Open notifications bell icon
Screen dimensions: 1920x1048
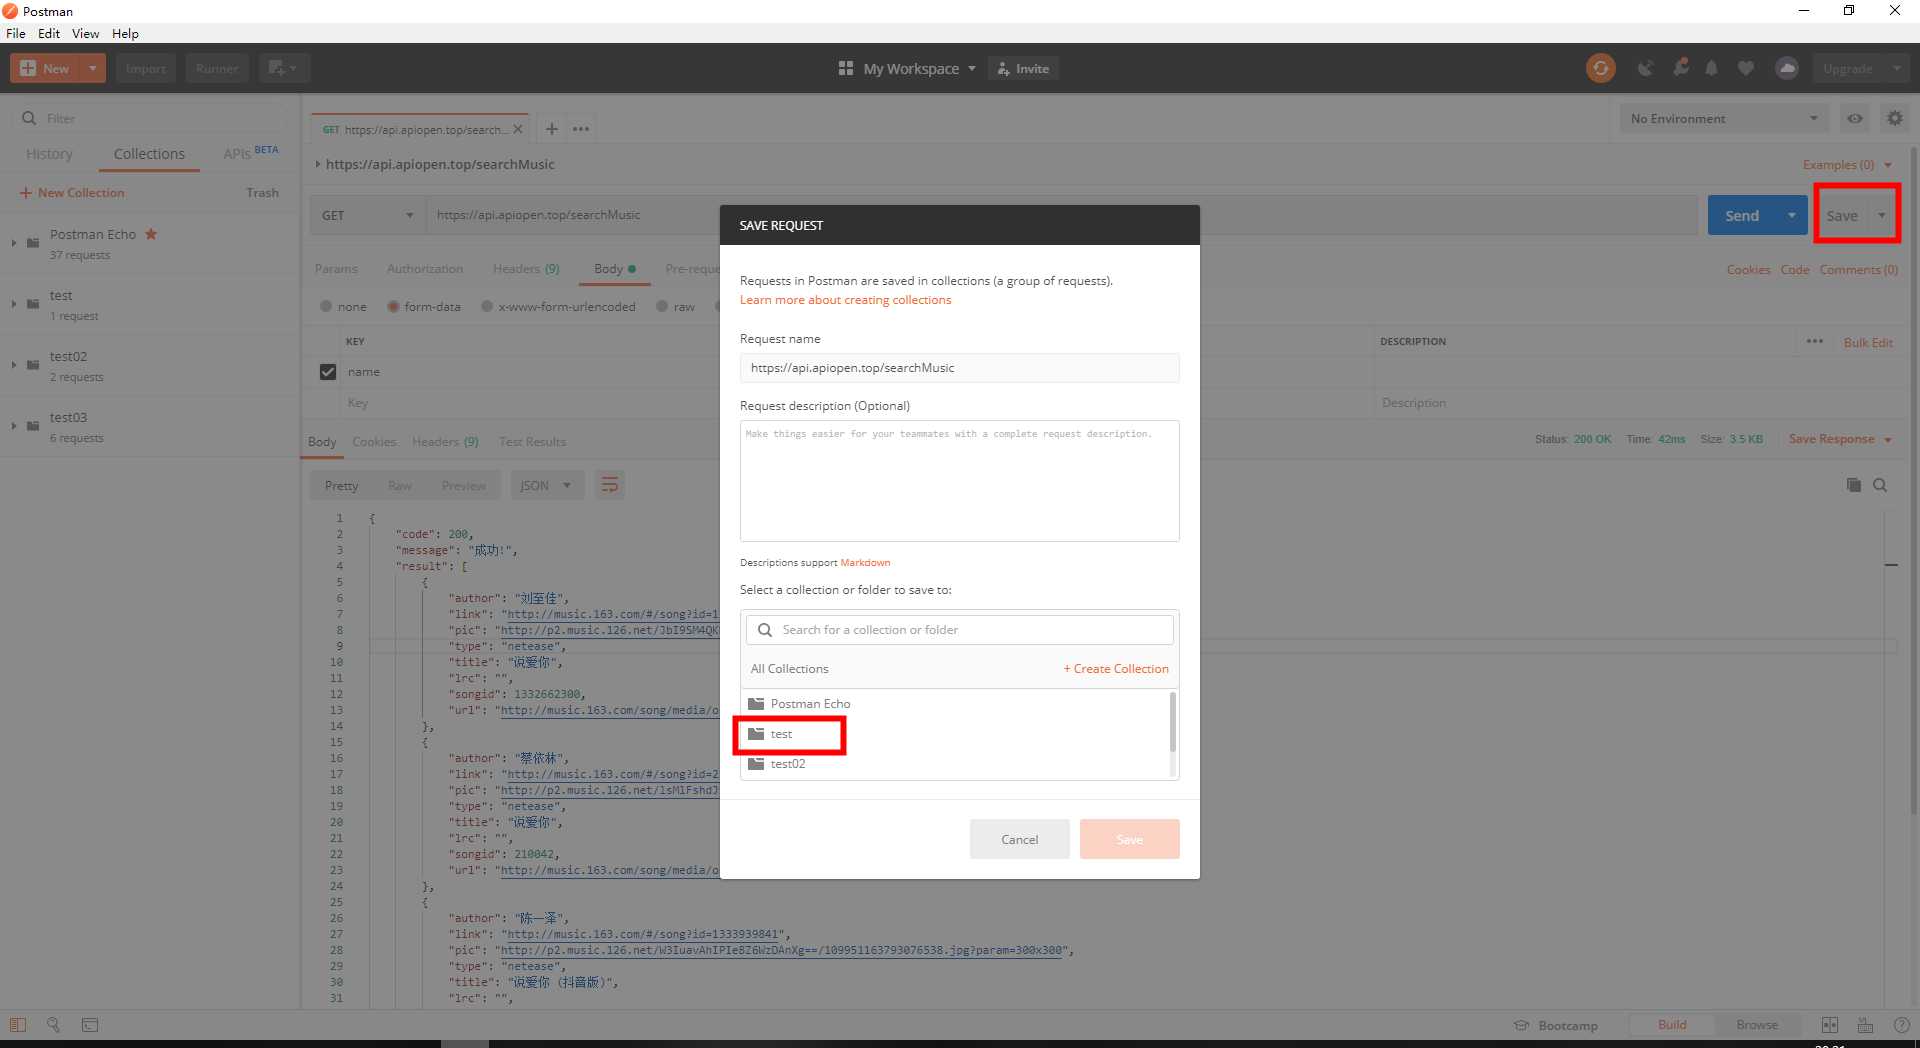coord(1711,68)
